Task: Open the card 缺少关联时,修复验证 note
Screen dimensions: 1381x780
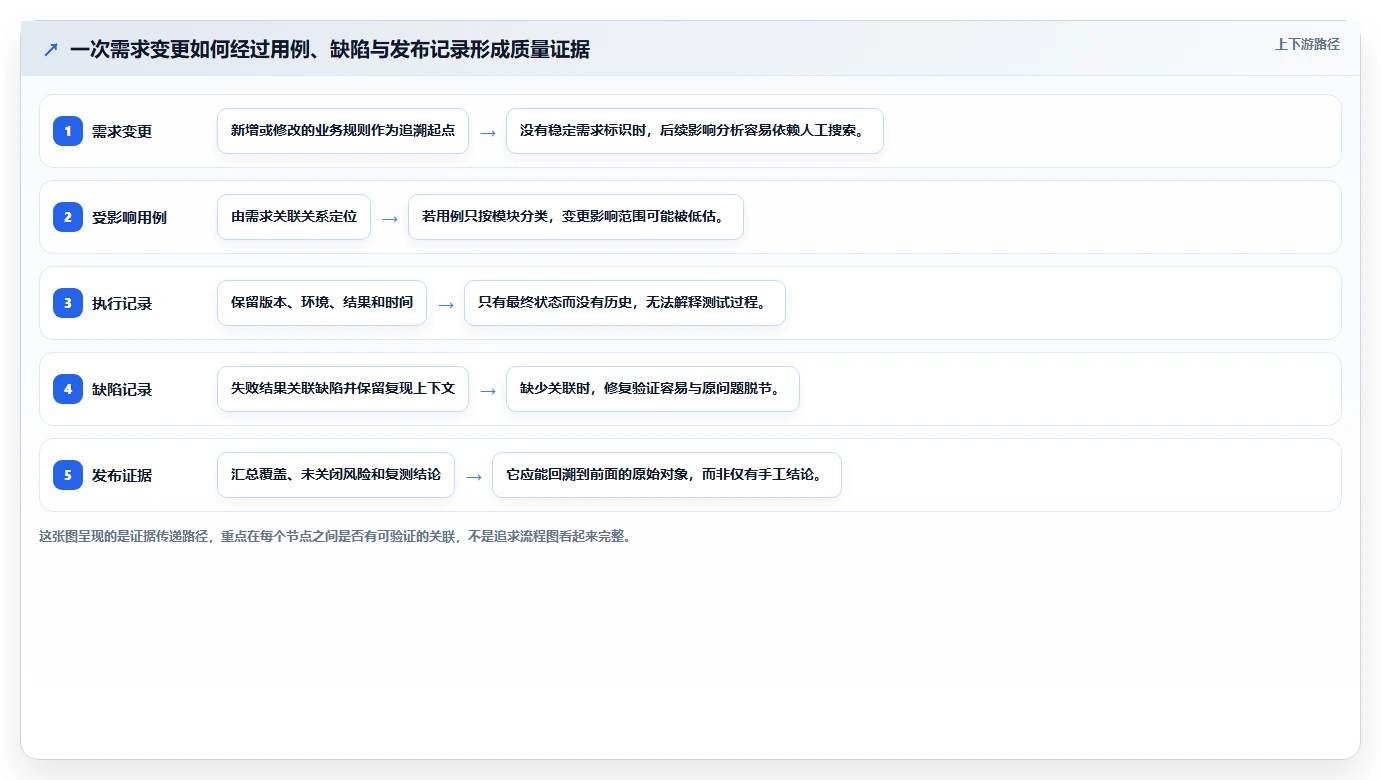Action: pos(653,389)
